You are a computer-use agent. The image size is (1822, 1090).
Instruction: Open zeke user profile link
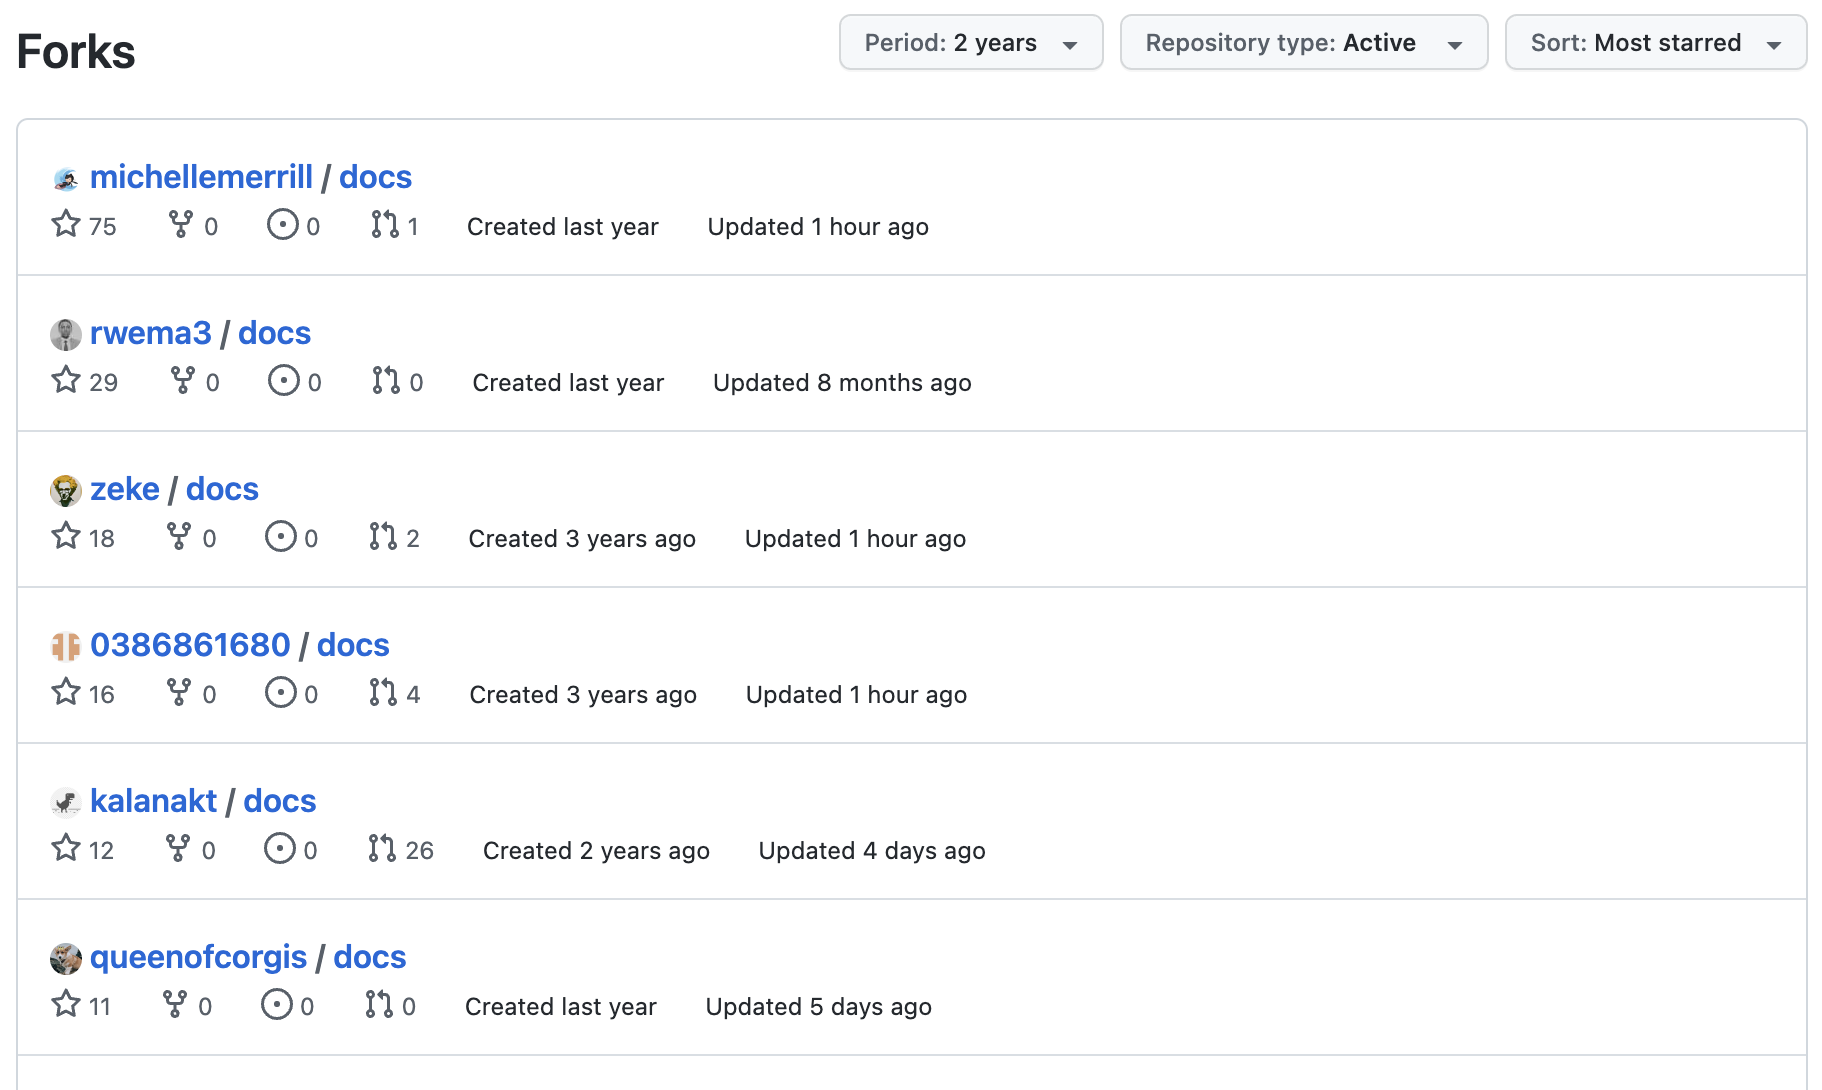pyautogui.click(x=125, y=489)
